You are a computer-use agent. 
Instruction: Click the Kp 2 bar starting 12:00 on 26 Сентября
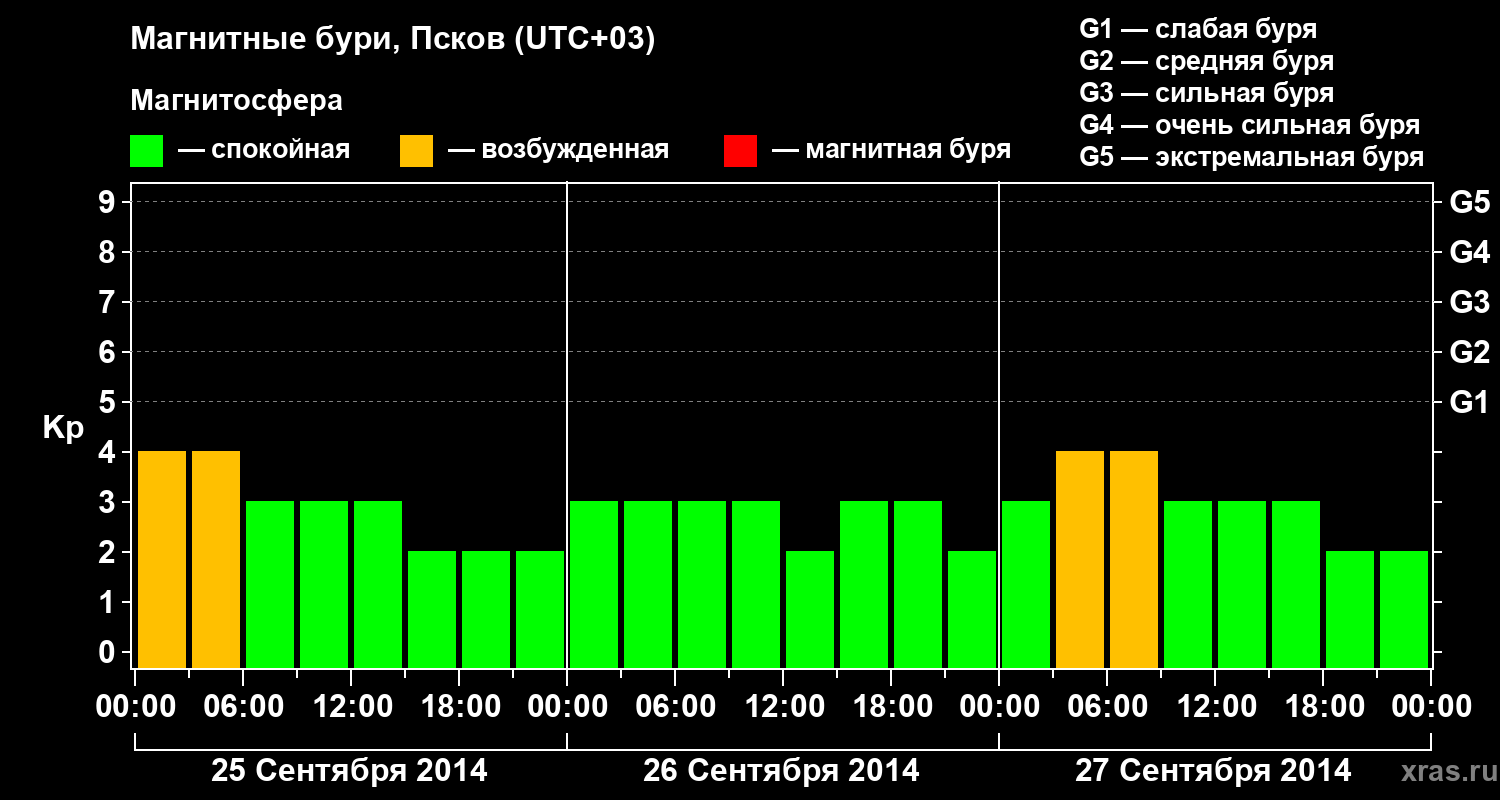[810, 609]
